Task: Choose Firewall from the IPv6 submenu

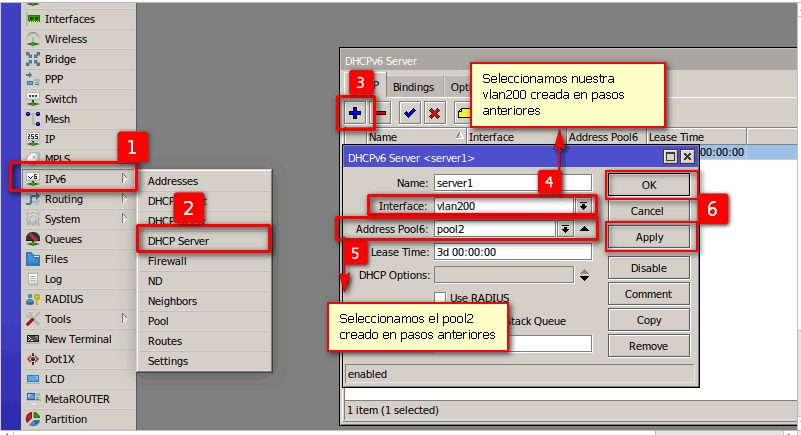Action: click(x=167, y=260)
